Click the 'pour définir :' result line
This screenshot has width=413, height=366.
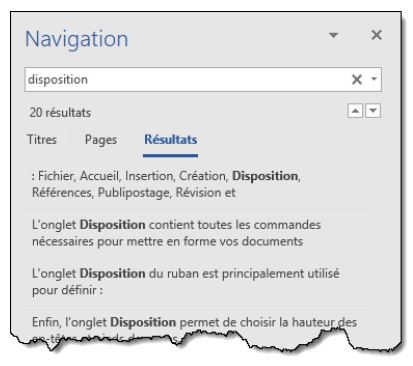(67, 290)
